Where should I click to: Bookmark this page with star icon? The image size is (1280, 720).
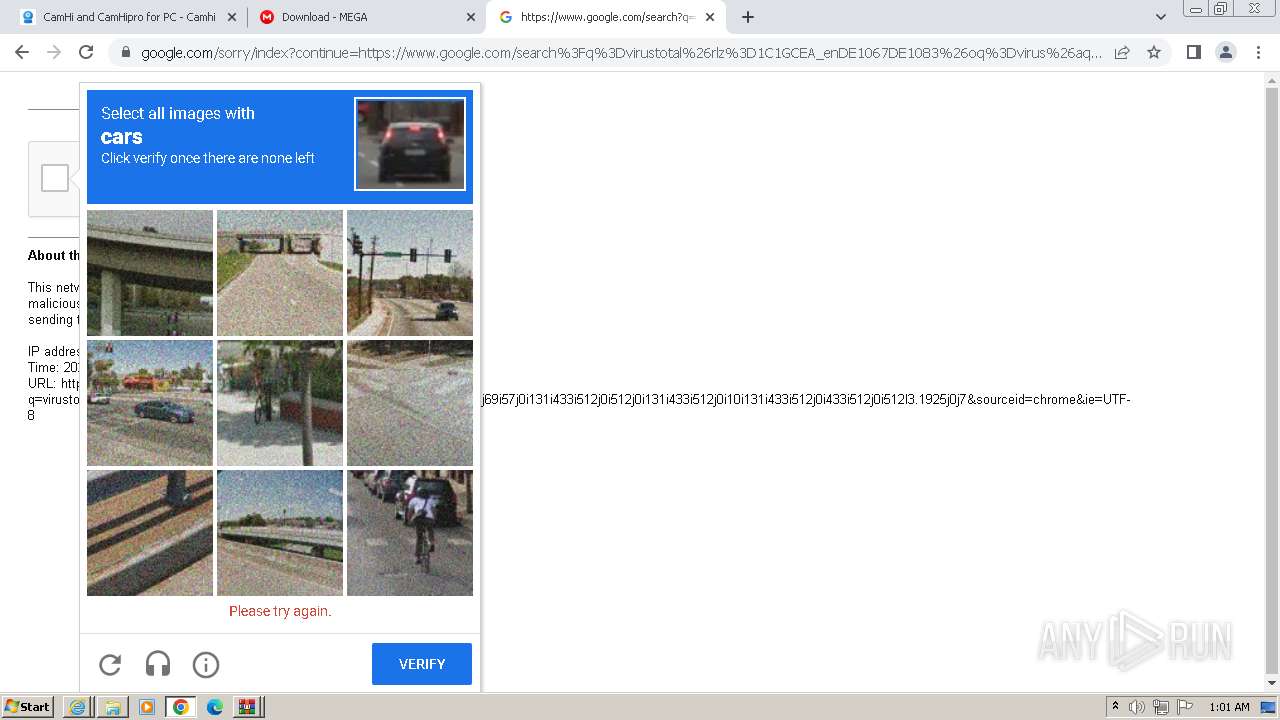pyautogui.click(x=1154, y=52)
